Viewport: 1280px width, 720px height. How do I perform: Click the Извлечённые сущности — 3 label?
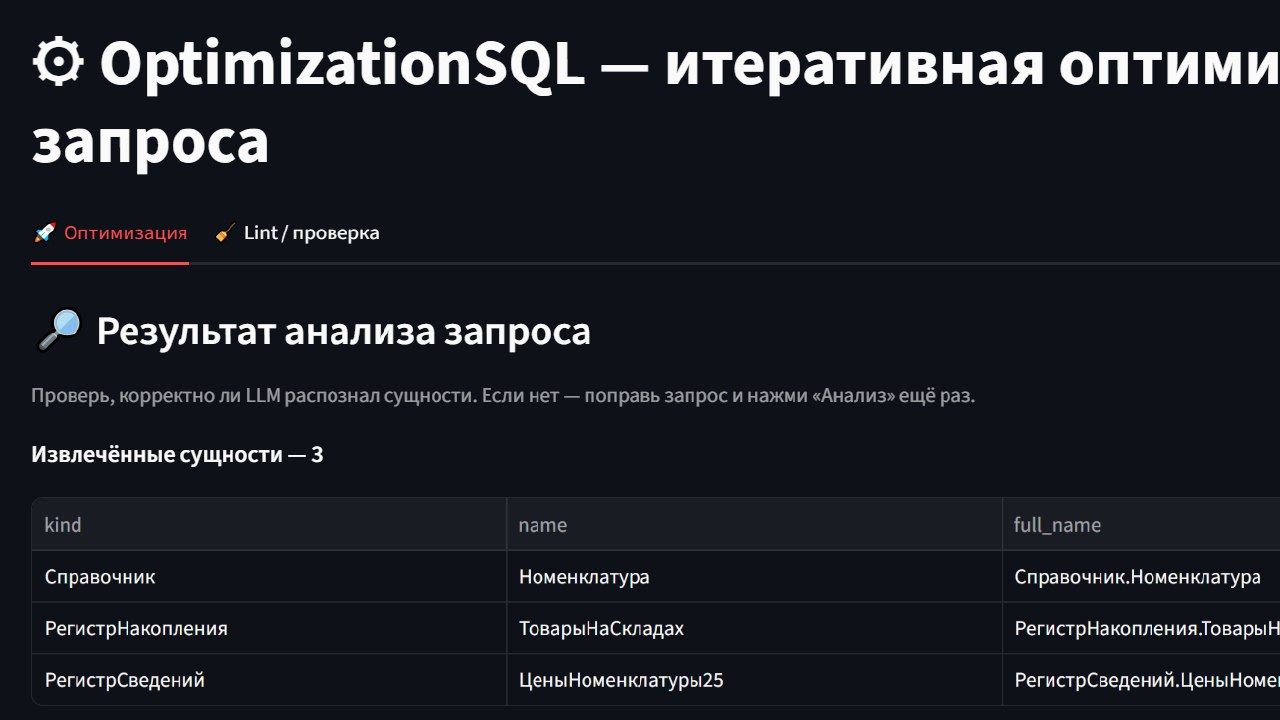point(177,455)
